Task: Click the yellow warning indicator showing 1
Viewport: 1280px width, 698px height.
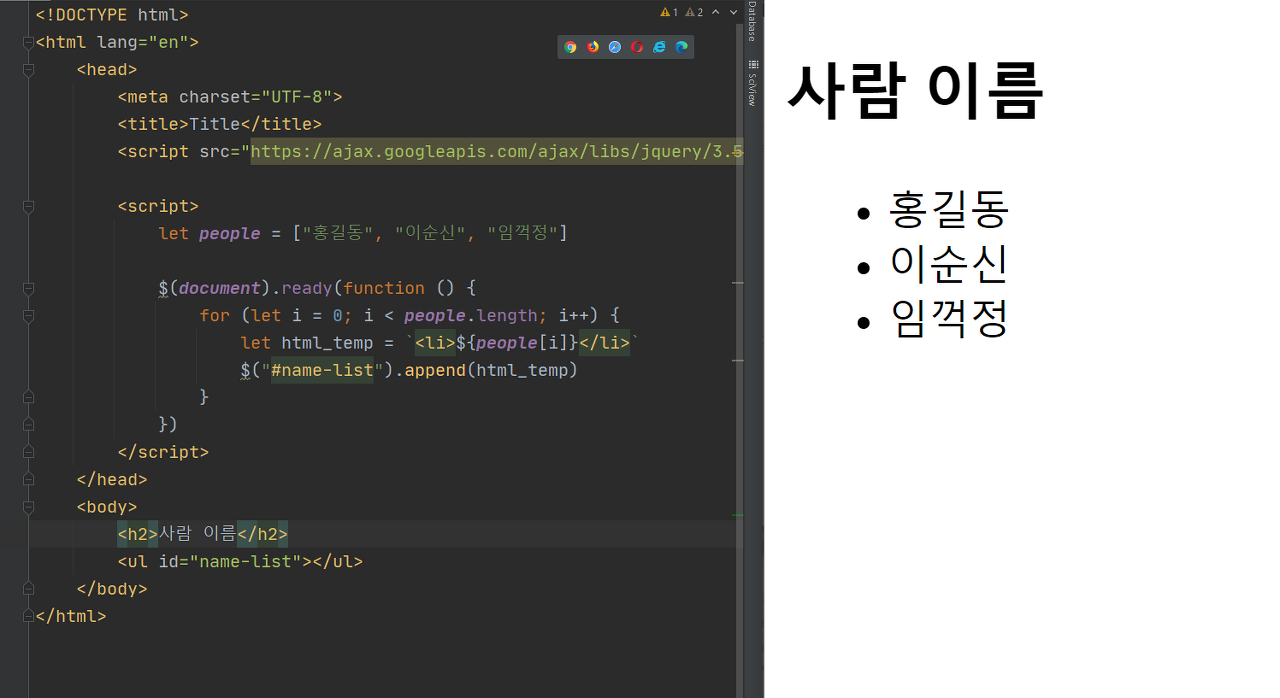Action: pyautogui.click(x=669, y=12)
